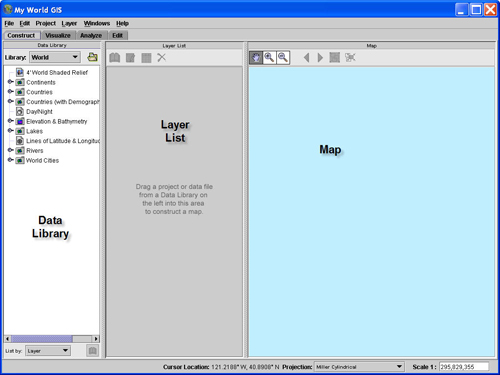Expand the Continents tree node

point(10,82)
